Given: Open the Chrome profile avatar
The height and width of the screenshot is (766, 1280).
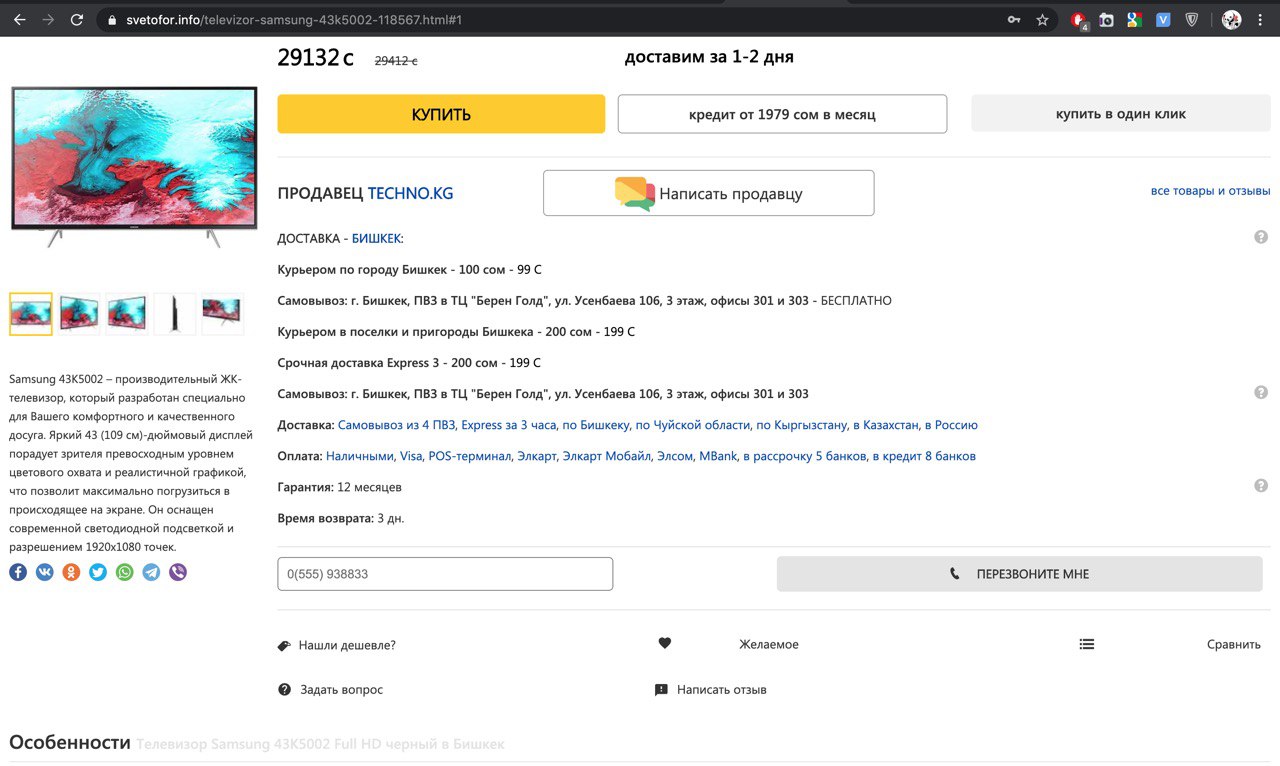Looking at the screenshot, I should point(1232,20).
